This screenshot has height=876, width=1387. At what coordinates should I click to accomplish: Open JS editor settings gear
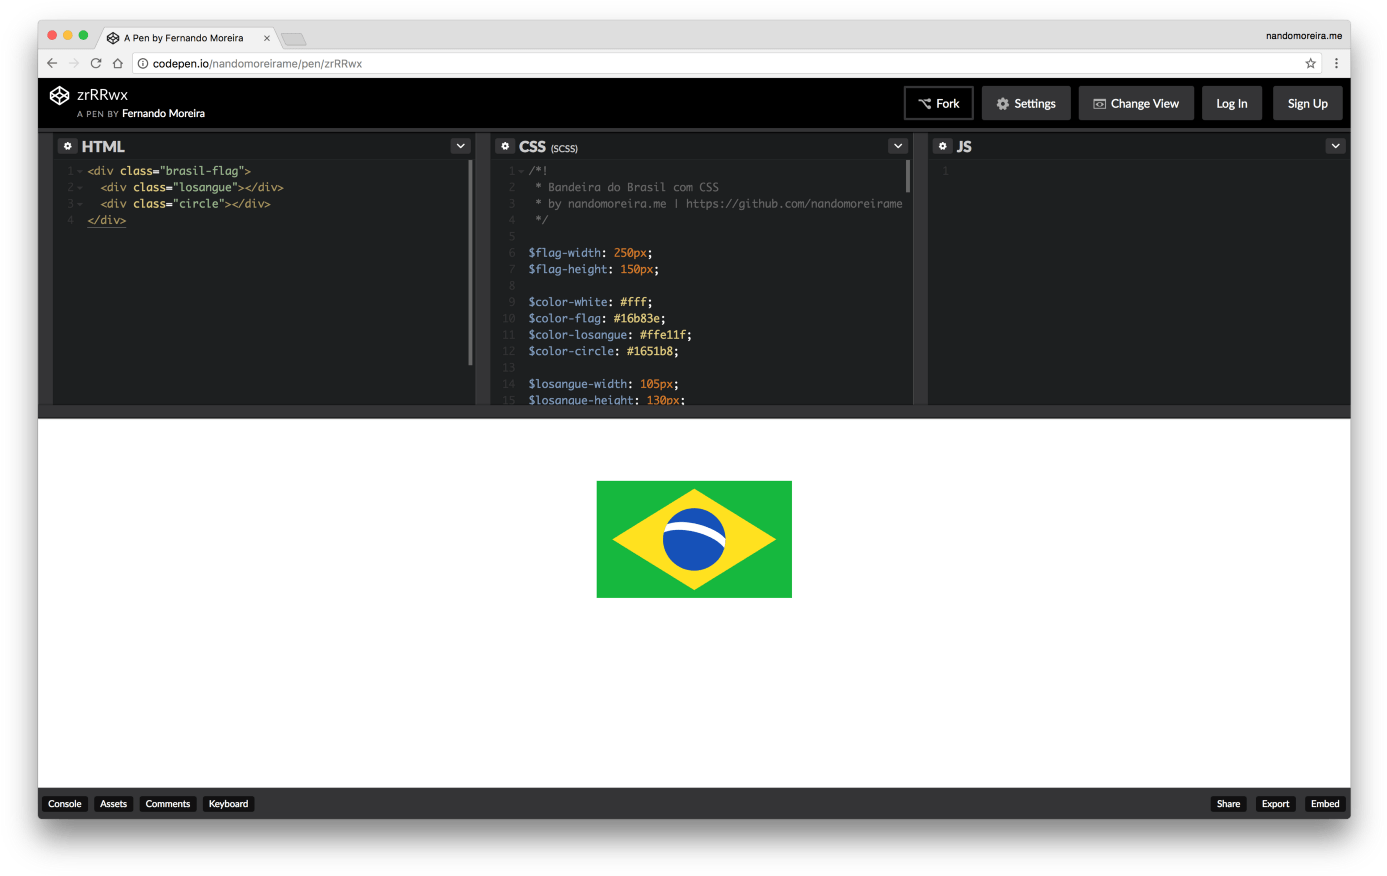pos(942,146)
